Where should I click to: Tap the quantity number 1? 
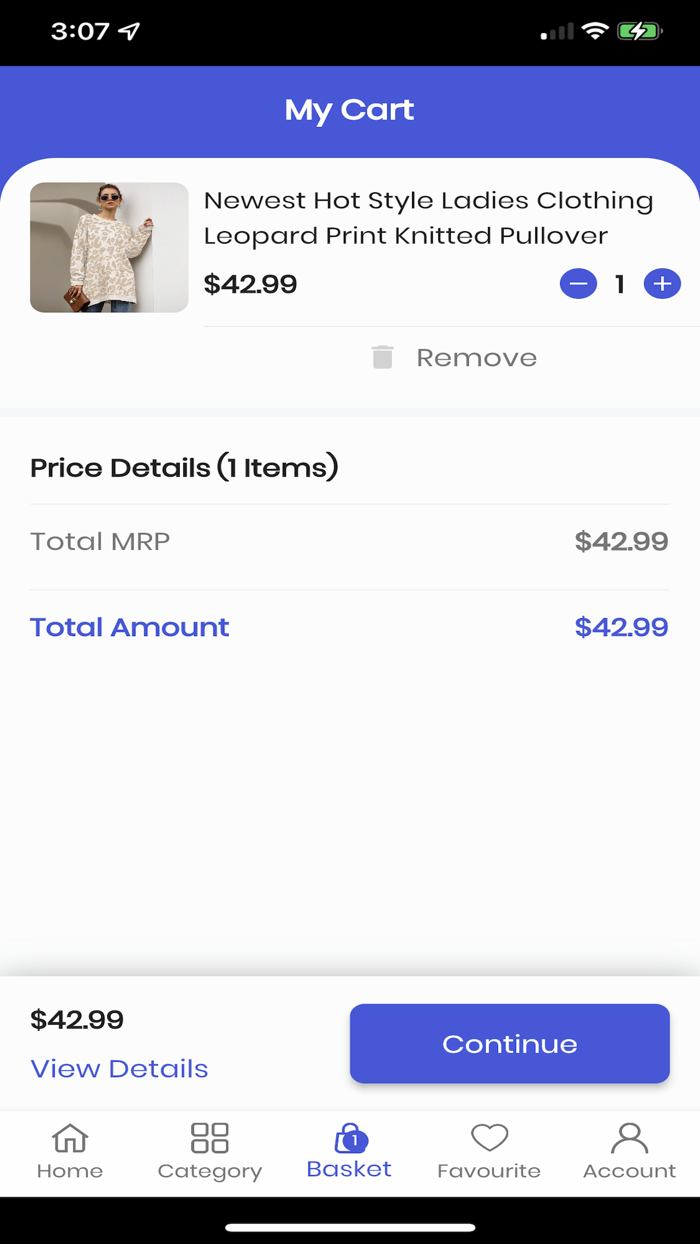click(x=620, y=285)
